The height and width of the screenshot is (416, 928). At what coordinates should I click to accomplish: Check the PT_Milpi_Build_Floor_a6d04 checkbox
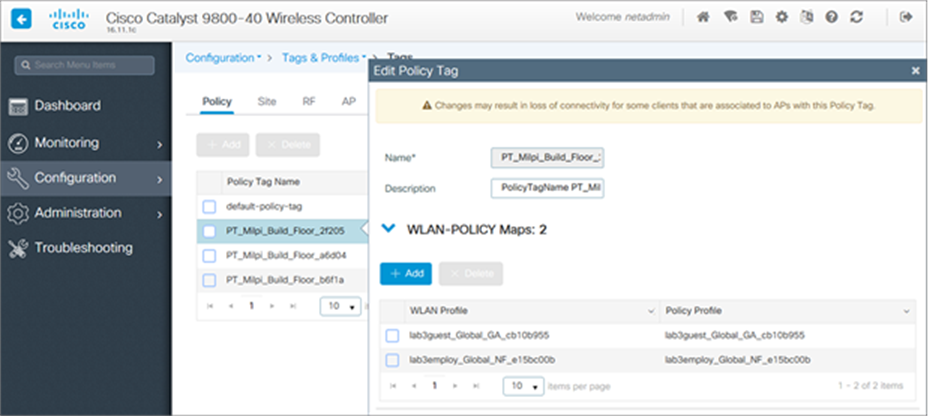tap(209, 256)
